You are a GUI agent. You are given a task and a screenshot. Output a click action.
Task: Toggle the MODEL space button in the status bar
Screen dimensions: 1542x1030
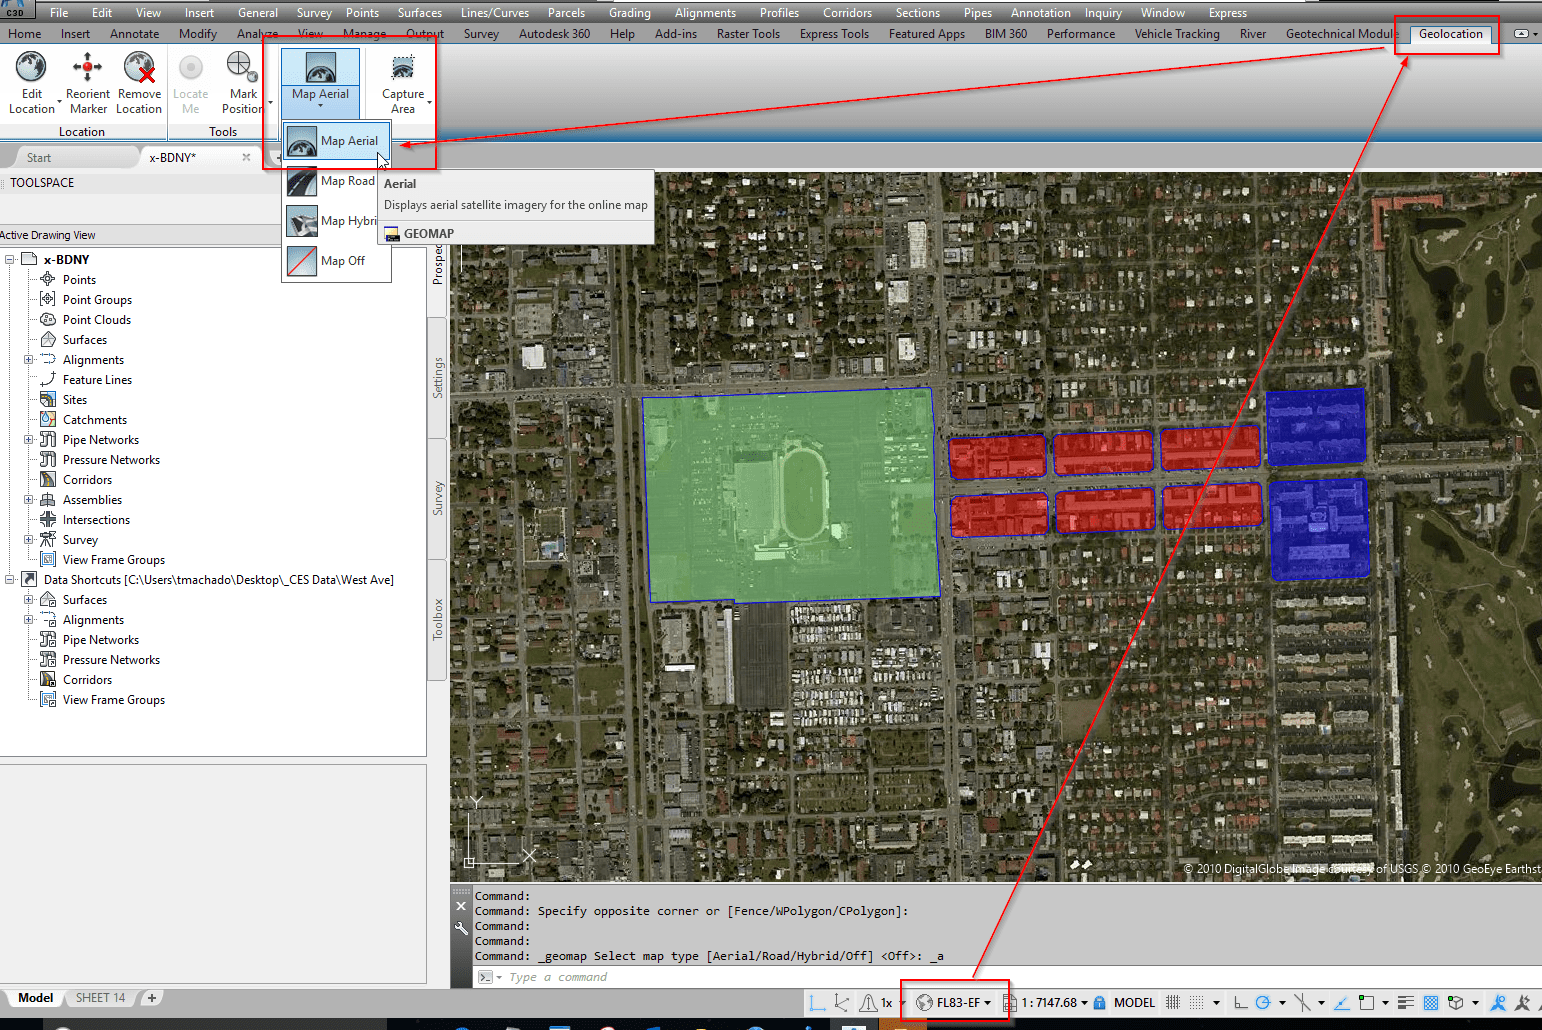1133,1002
